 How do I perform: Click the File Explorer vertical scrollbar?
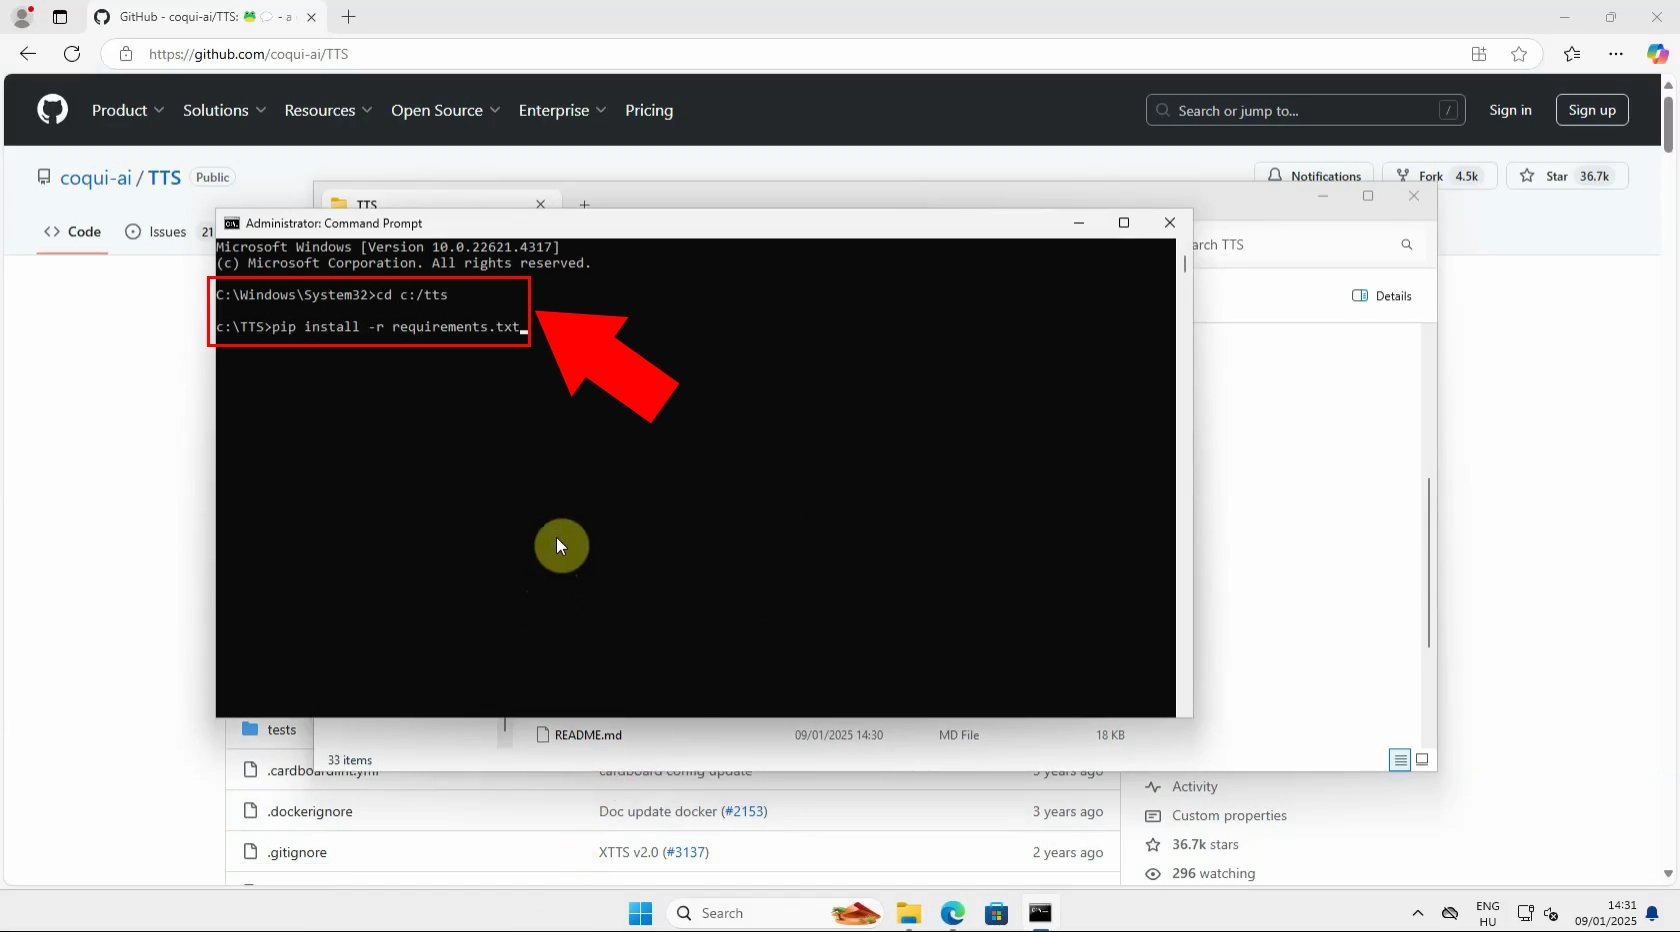point(1429,562)
